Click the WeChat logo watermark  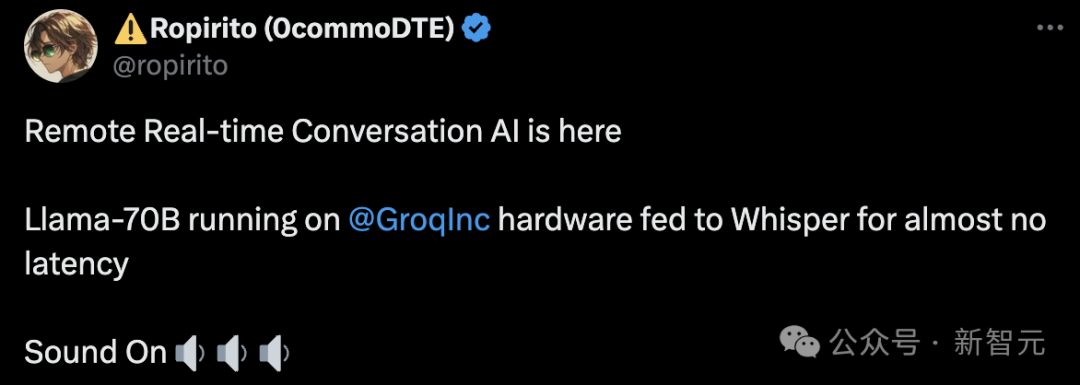tap(798, 342)
